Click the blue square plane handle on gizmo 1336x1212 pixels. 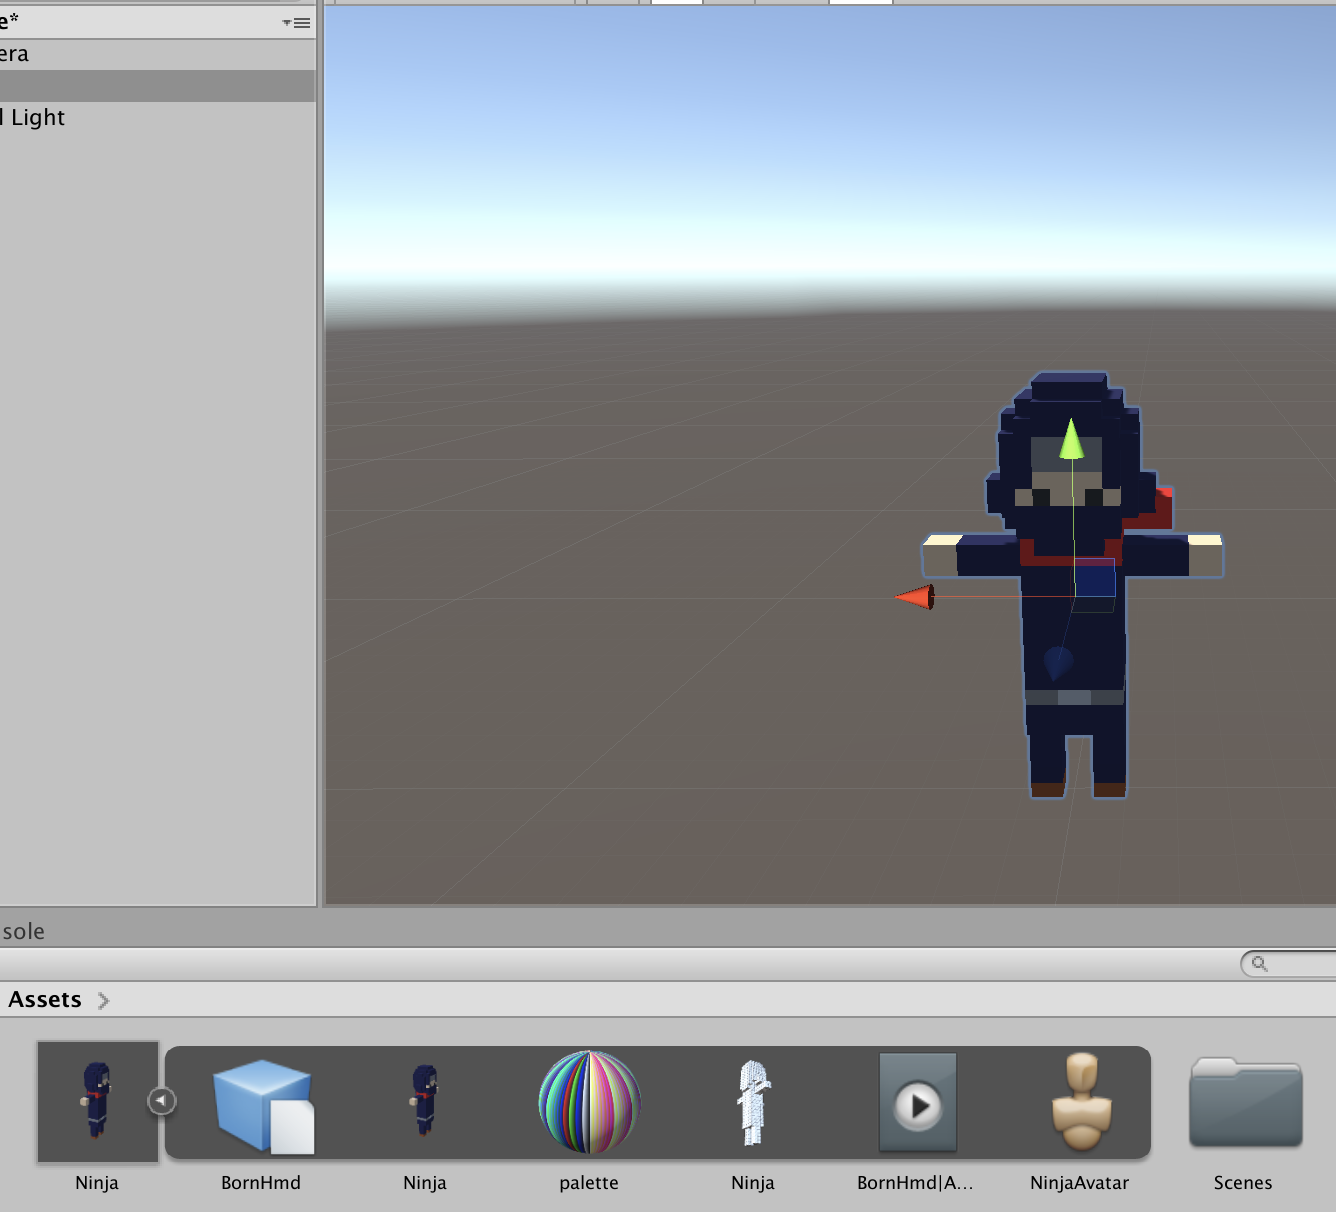1094,578
